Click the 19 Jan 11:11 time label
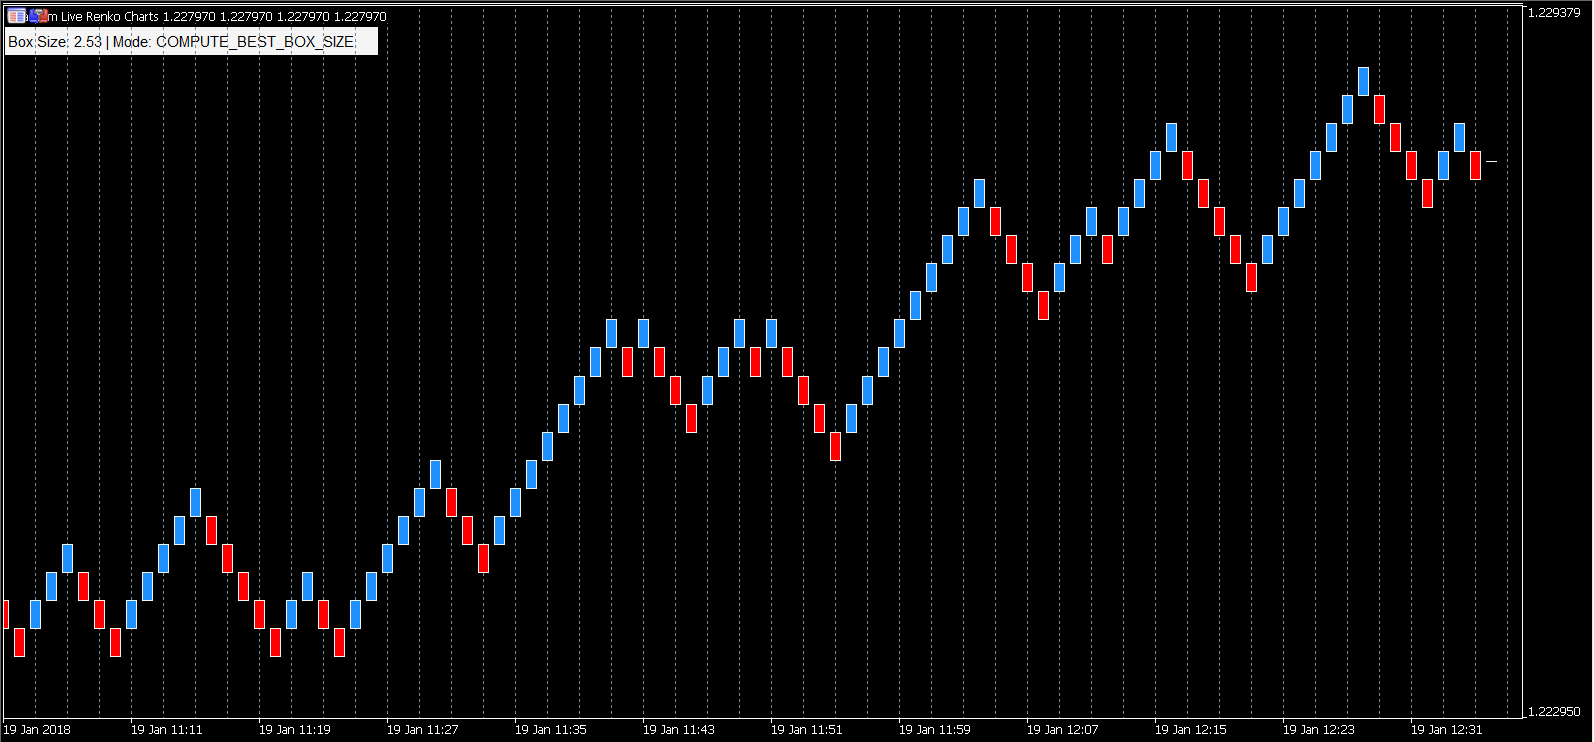 pos(166,730)
